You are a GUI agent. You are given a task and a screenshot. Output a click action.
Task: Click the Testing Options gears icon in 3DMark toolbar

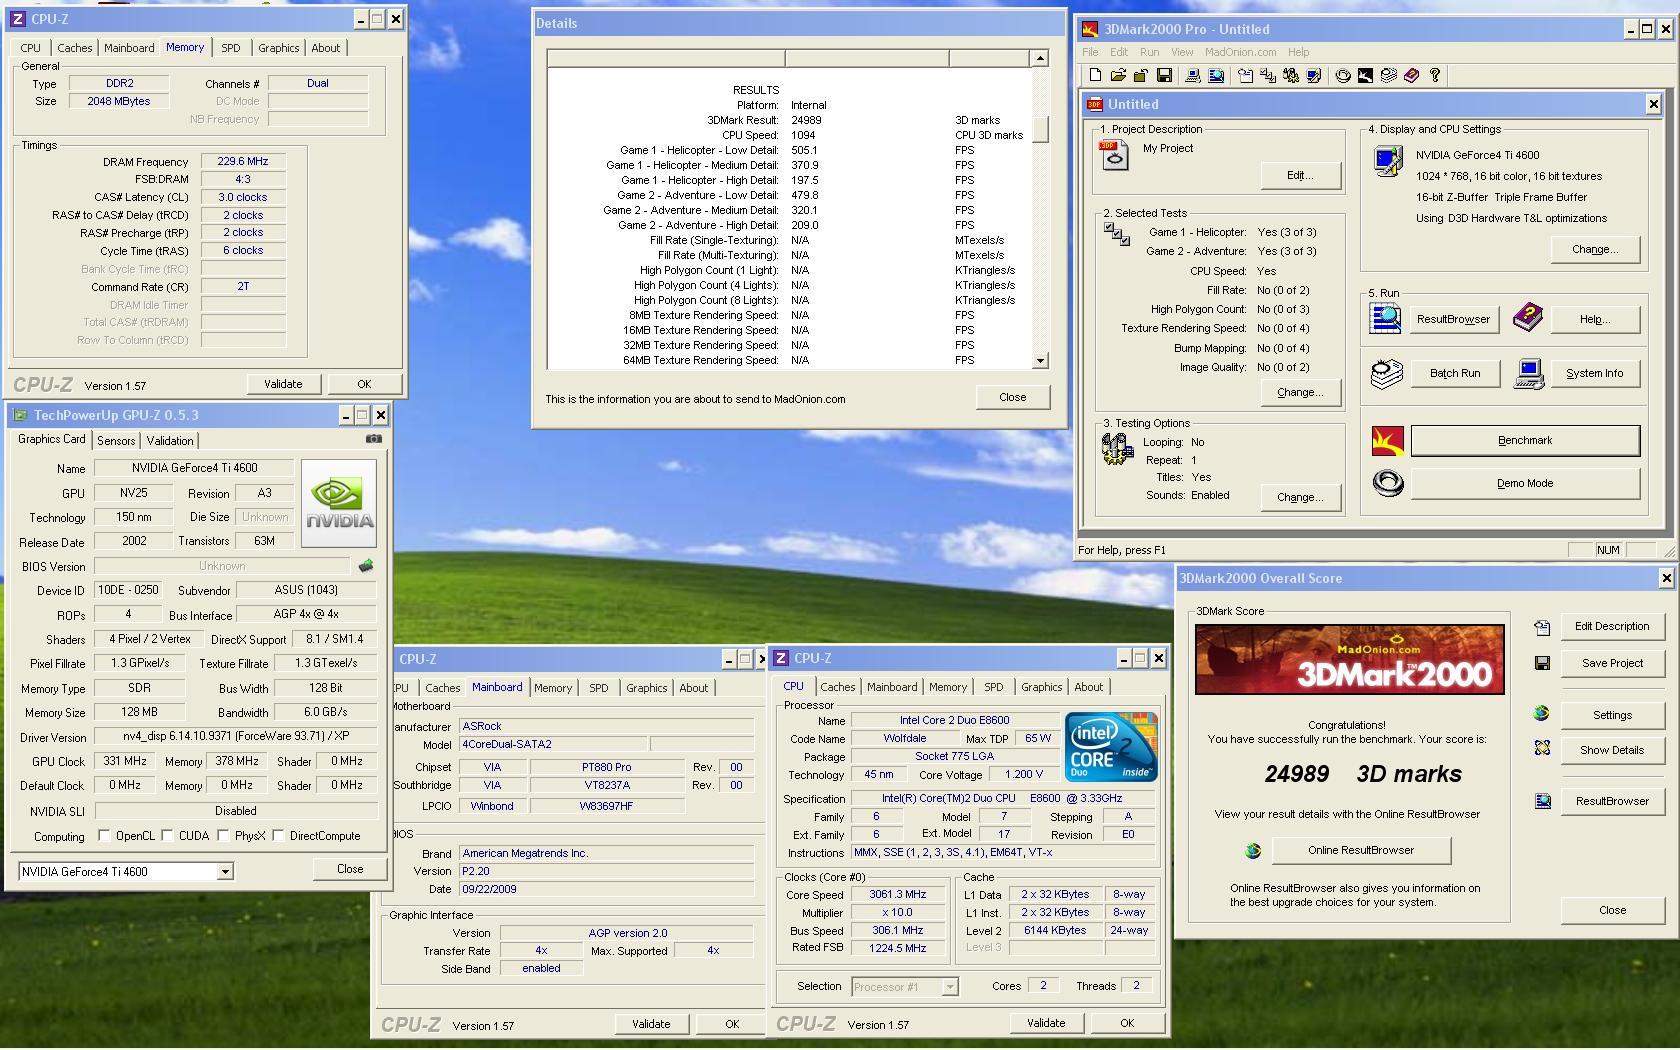pos(1291,75)
